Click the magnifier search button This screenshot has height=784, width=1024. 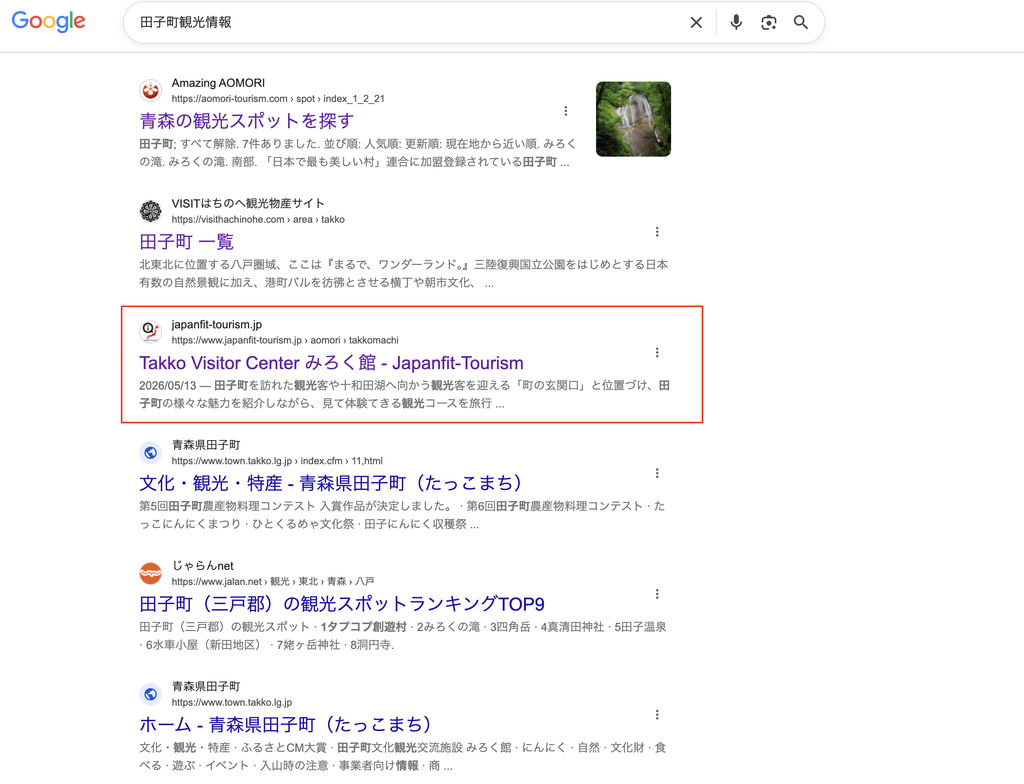801,22
